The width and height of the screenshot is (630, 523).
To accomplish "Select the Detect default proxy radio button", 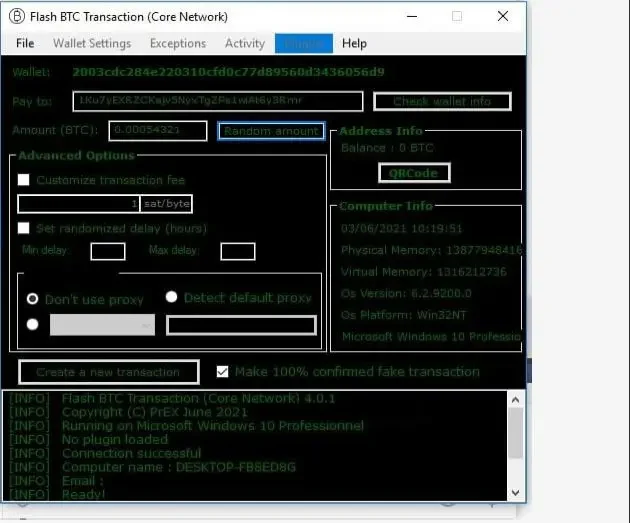I will (x=172, y=297).
